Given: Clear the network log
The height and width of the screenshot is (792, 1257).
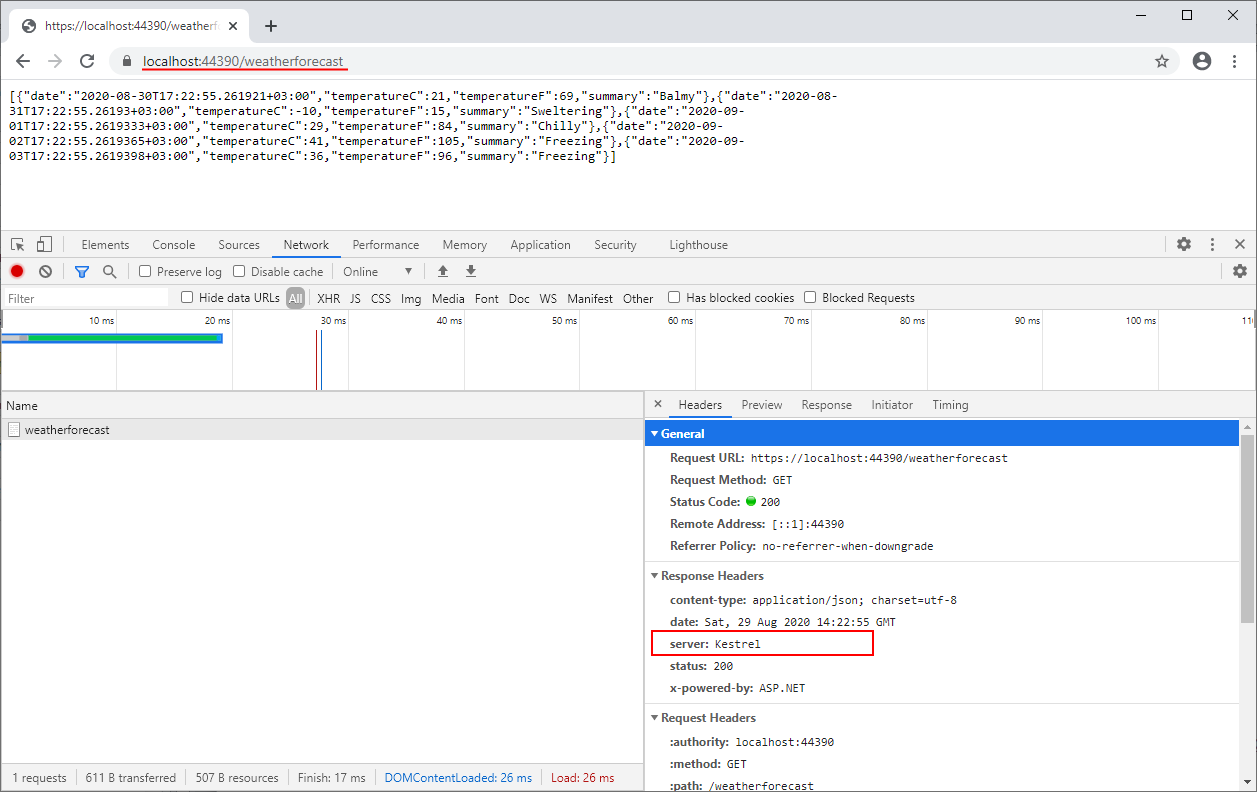Looking at the screenshot, I should [x=45, y=271].
